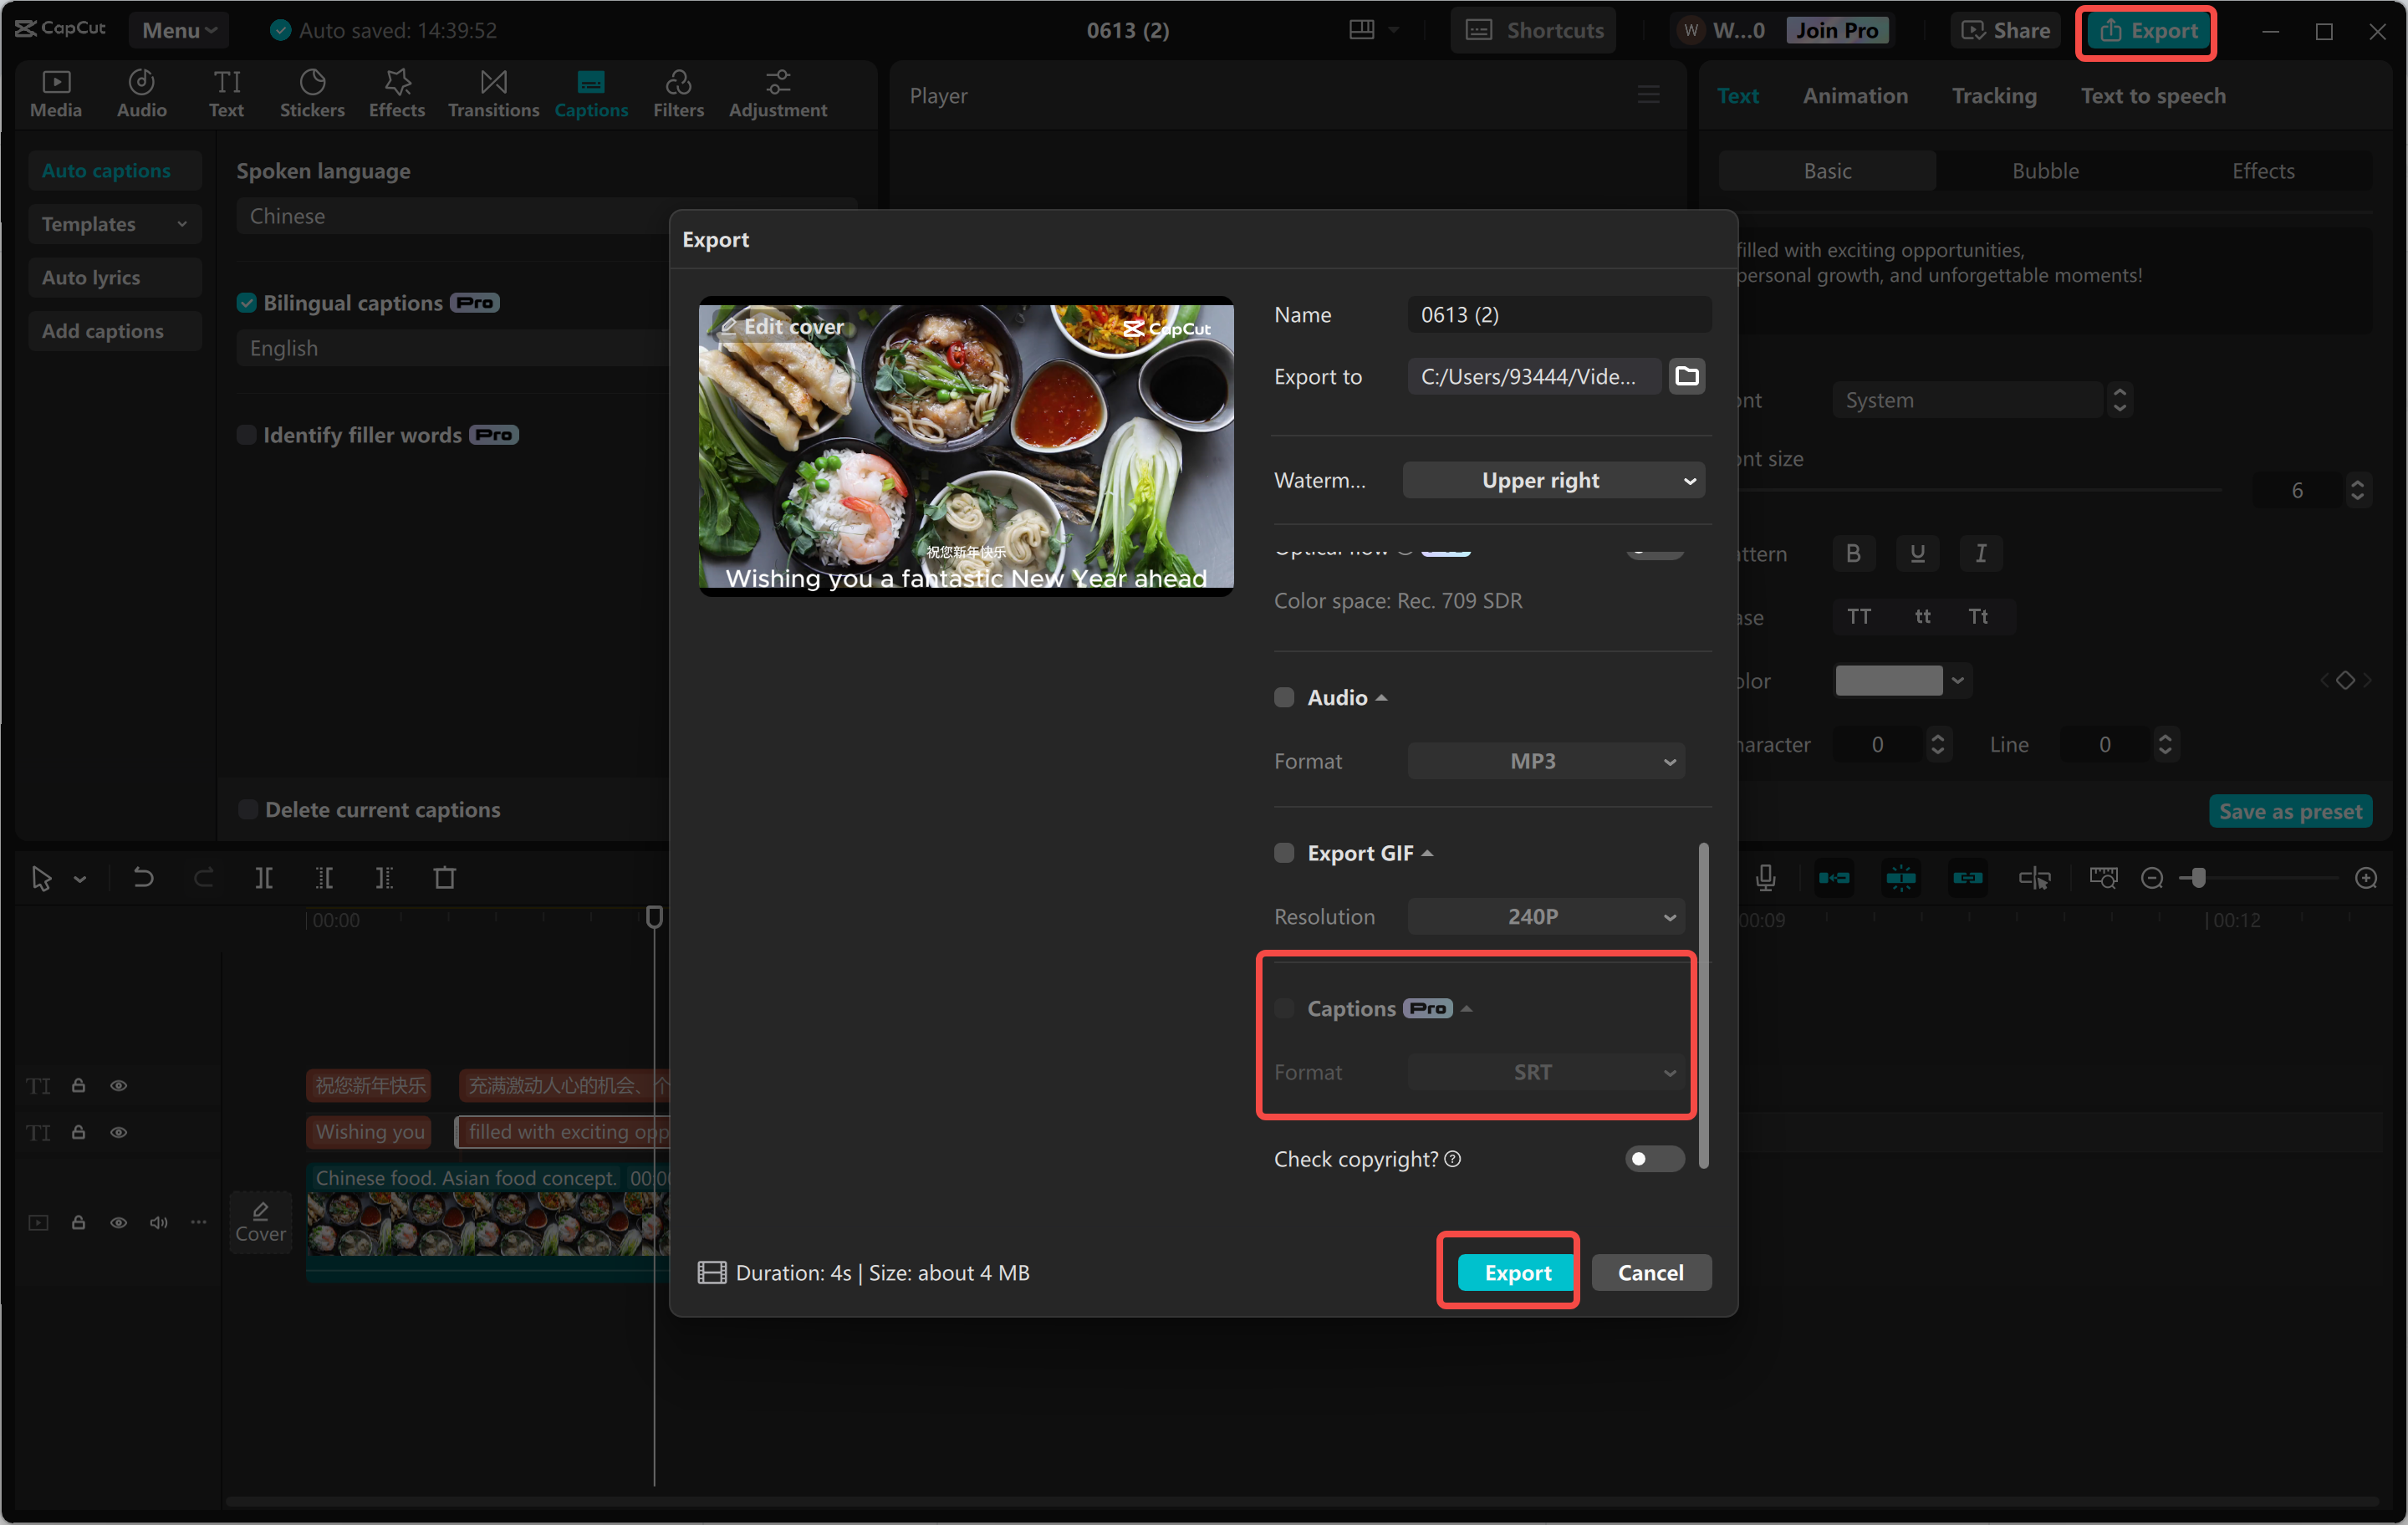Viewport: 2408px width, 1525px height.
Task: Open the GIF Resolution 240P dropdown
Action: coord(1546,916)
